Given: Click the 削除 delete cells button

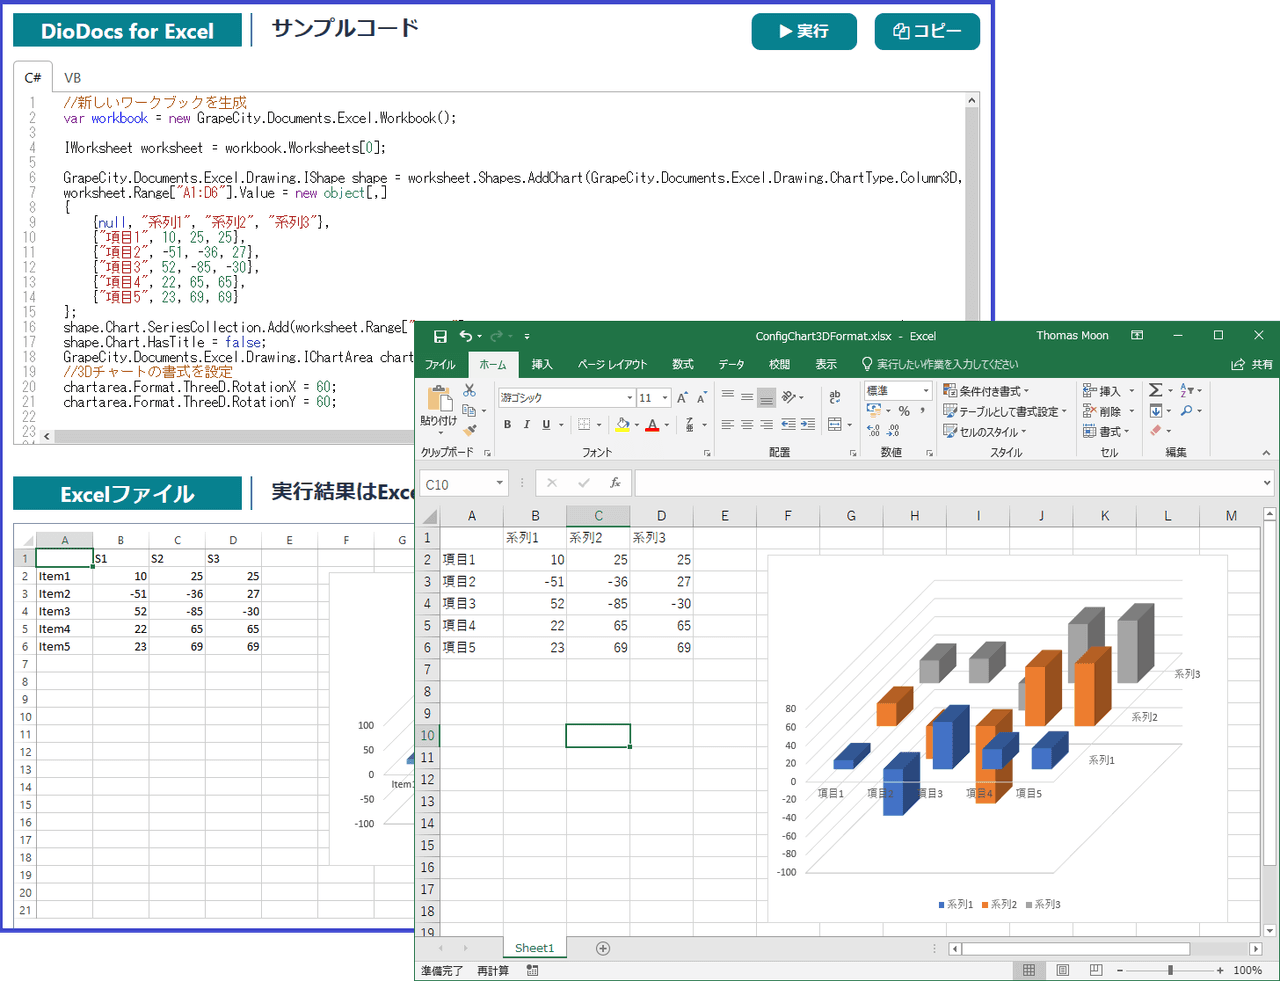Looking at the screenshot, I should tap(1108, 411).
